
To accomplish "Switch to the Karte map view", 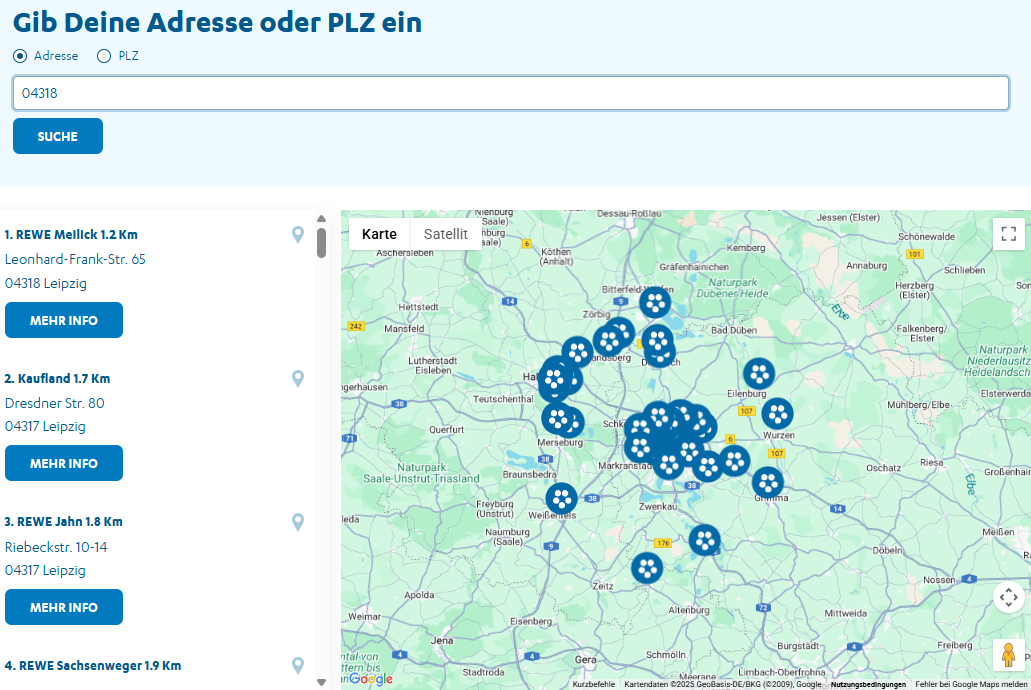I will pyautogui.click(x=379, y=234).
